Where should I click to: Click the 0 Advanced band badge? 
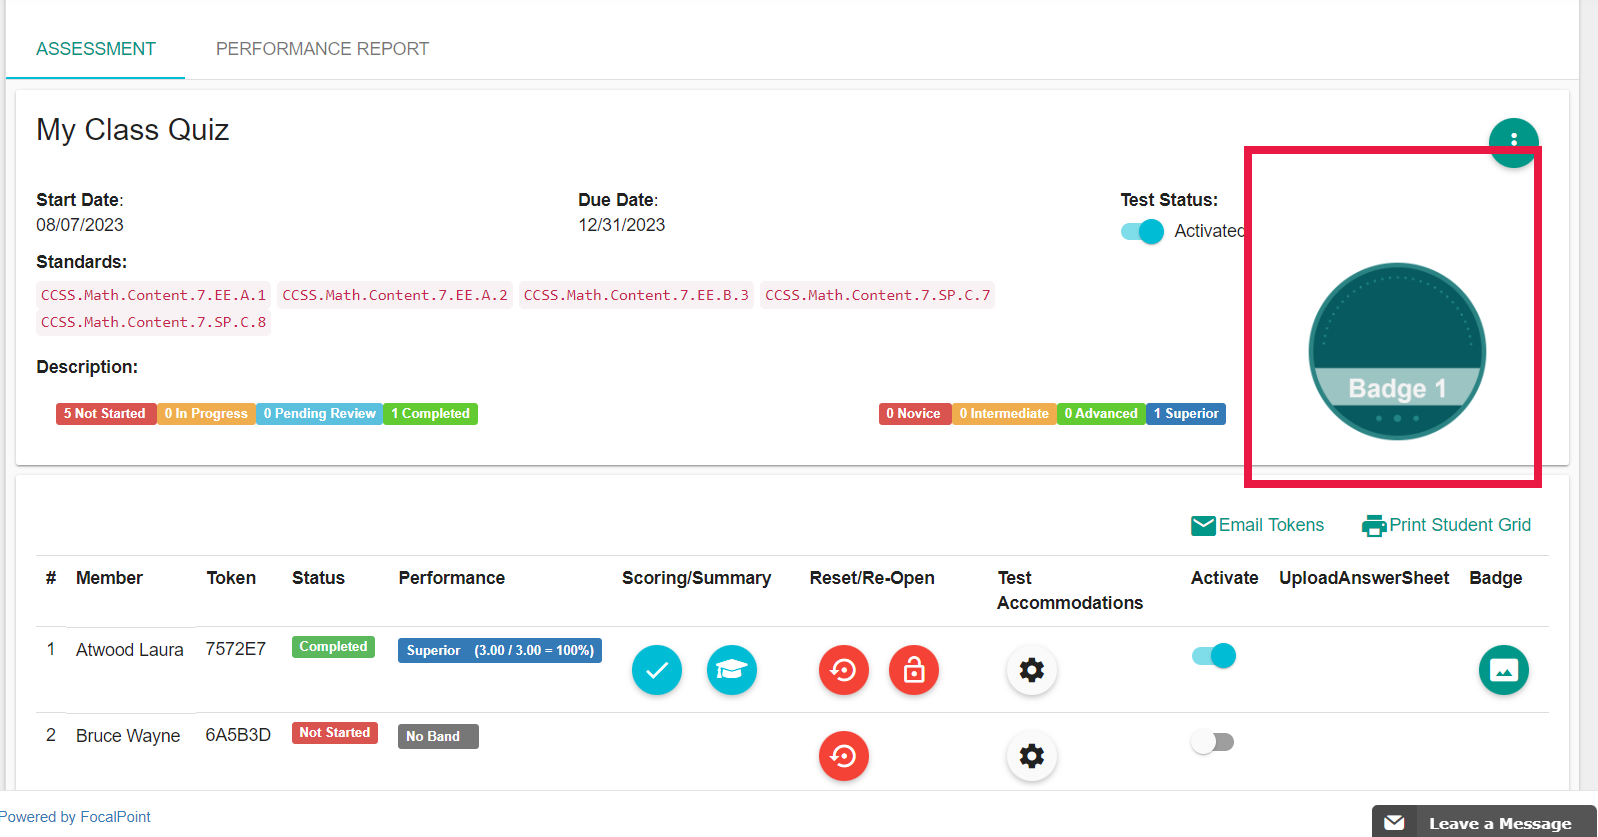tap(1101, 414)
